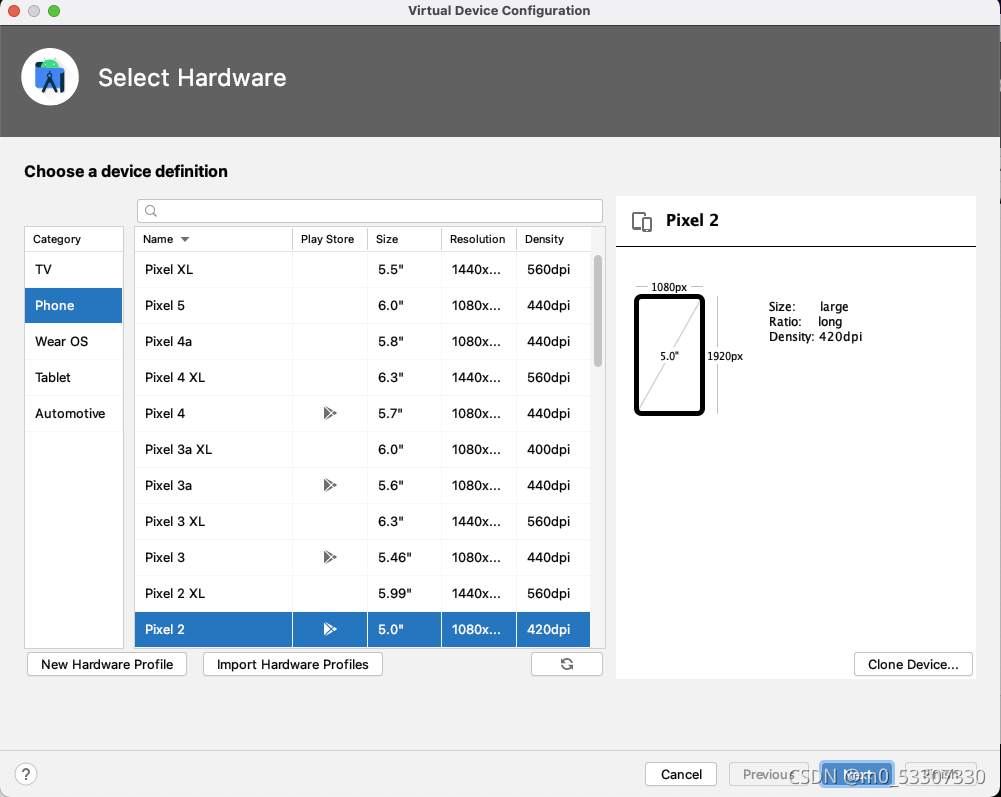
Task: Select the Tablet category
Action: pos(73,377)
